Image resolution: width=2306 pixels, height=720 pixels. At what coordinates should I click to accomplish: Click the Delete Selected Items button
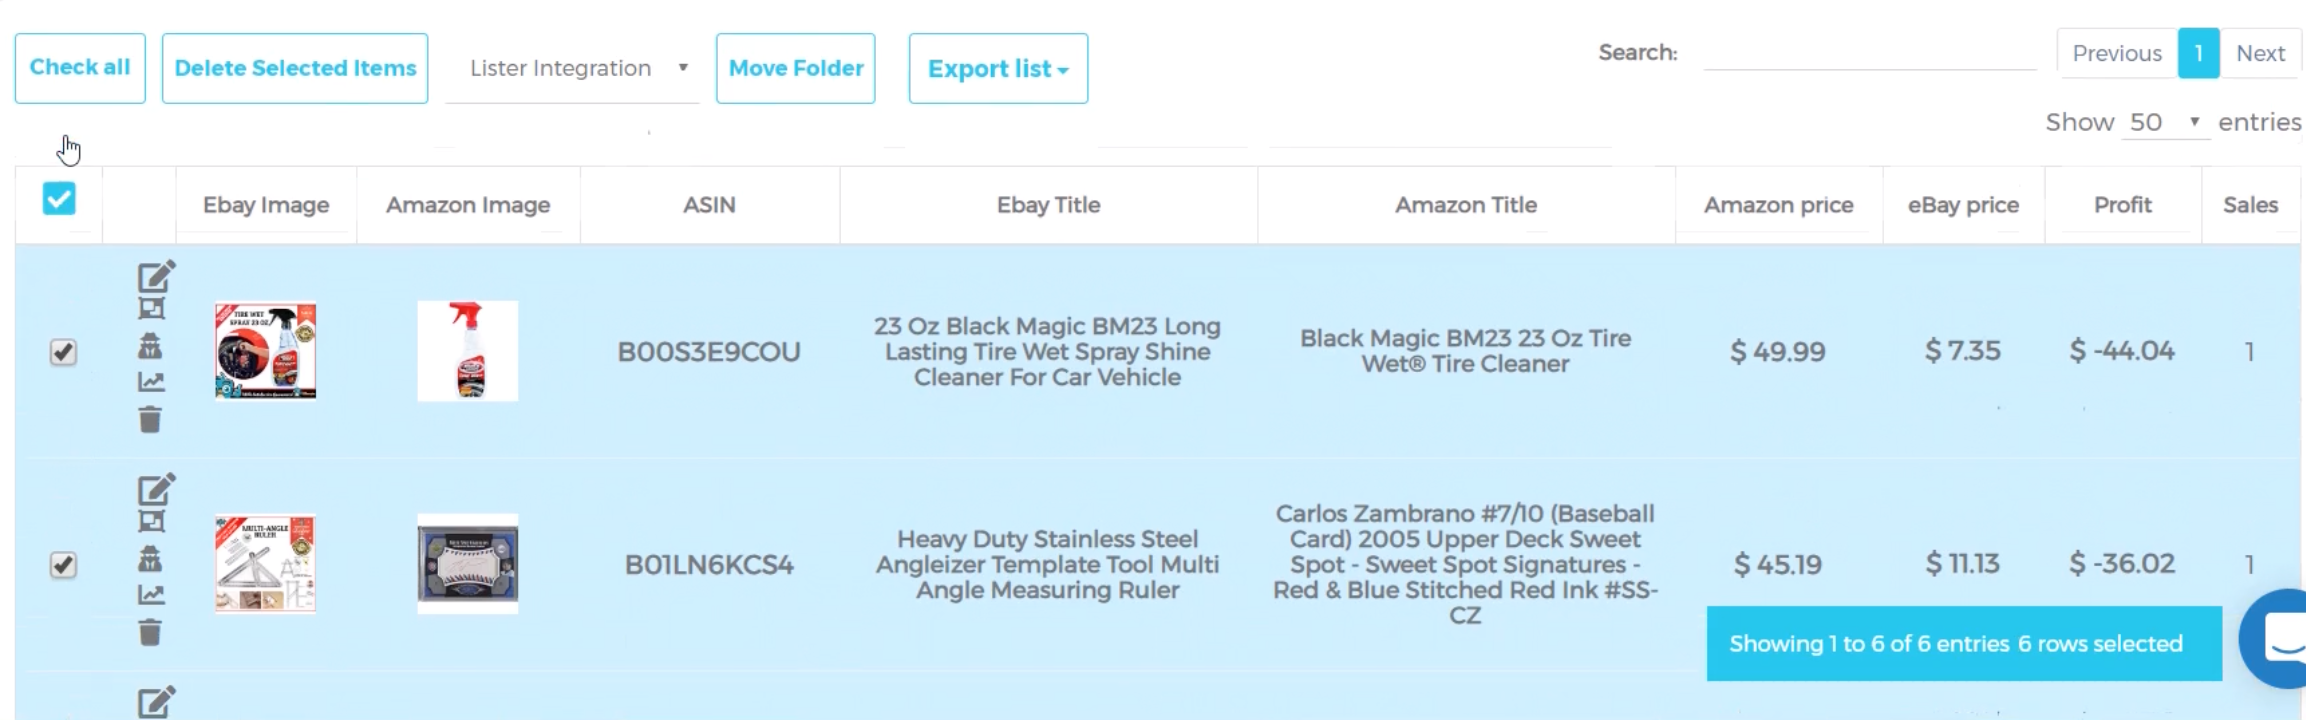click(295, 68)
